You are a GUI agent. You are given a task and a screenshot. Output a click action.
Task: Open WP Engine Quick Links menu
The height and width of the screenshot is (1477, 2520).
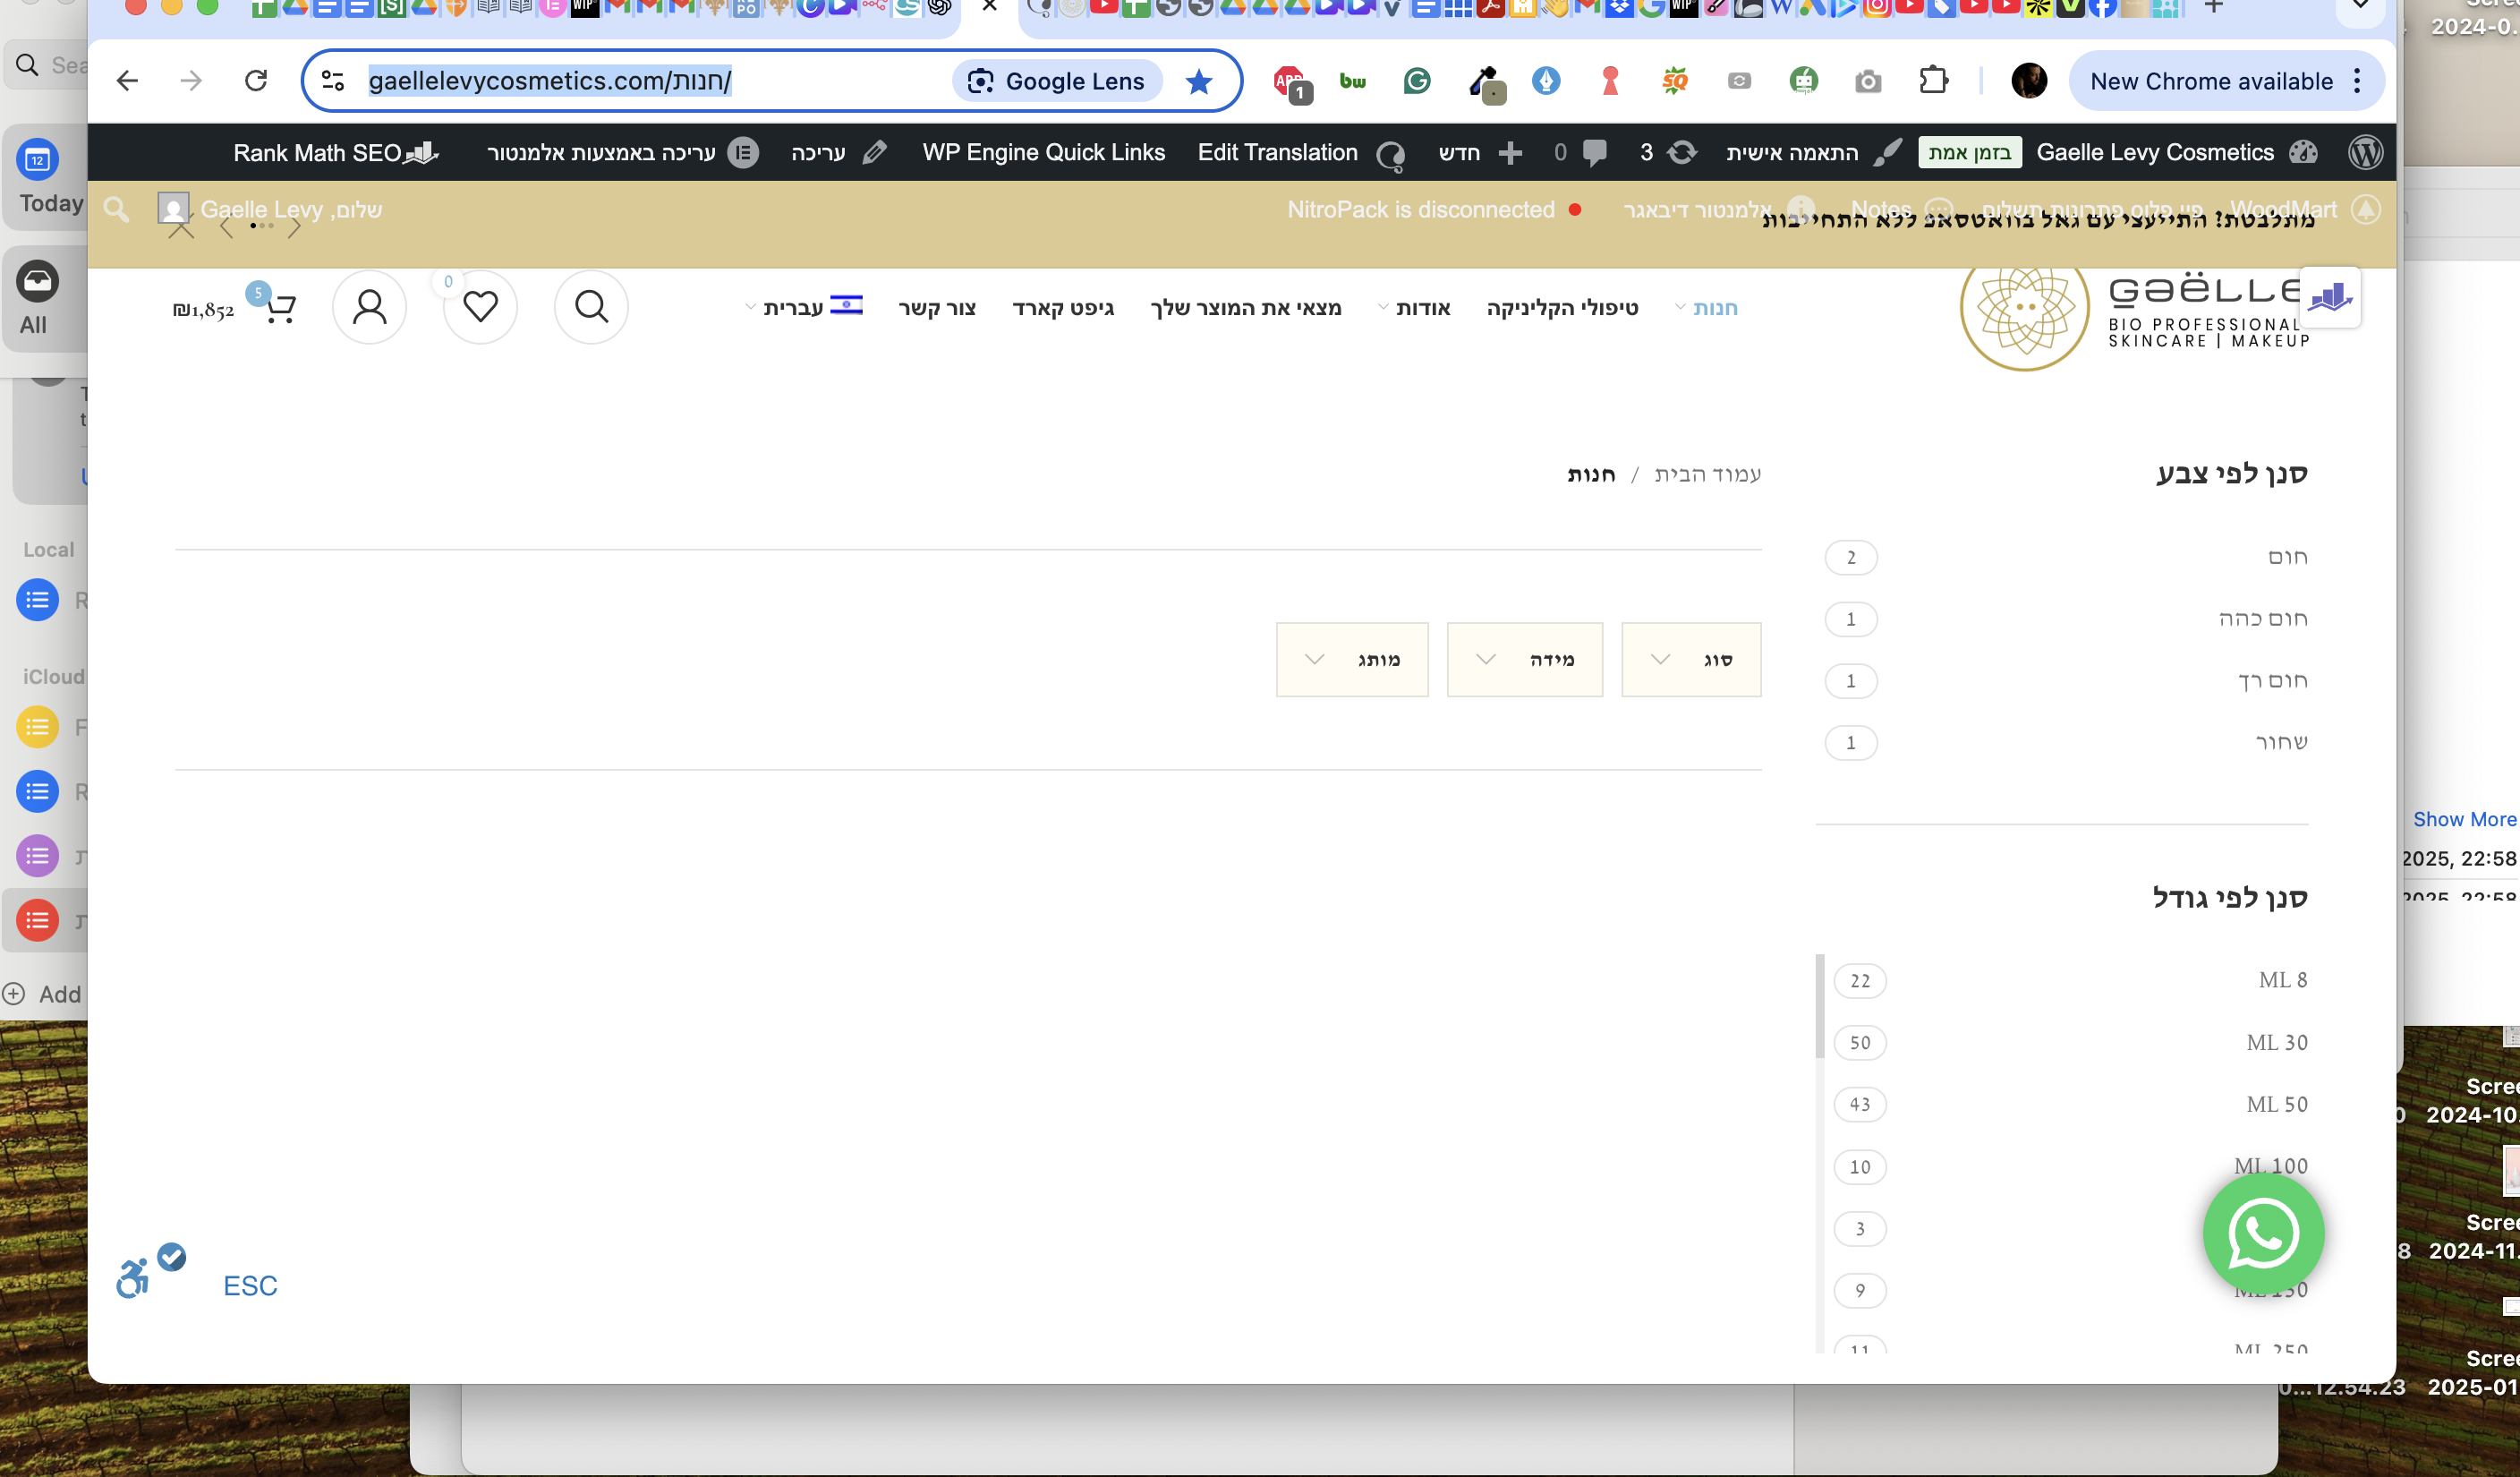click(x=1043, y=153)
